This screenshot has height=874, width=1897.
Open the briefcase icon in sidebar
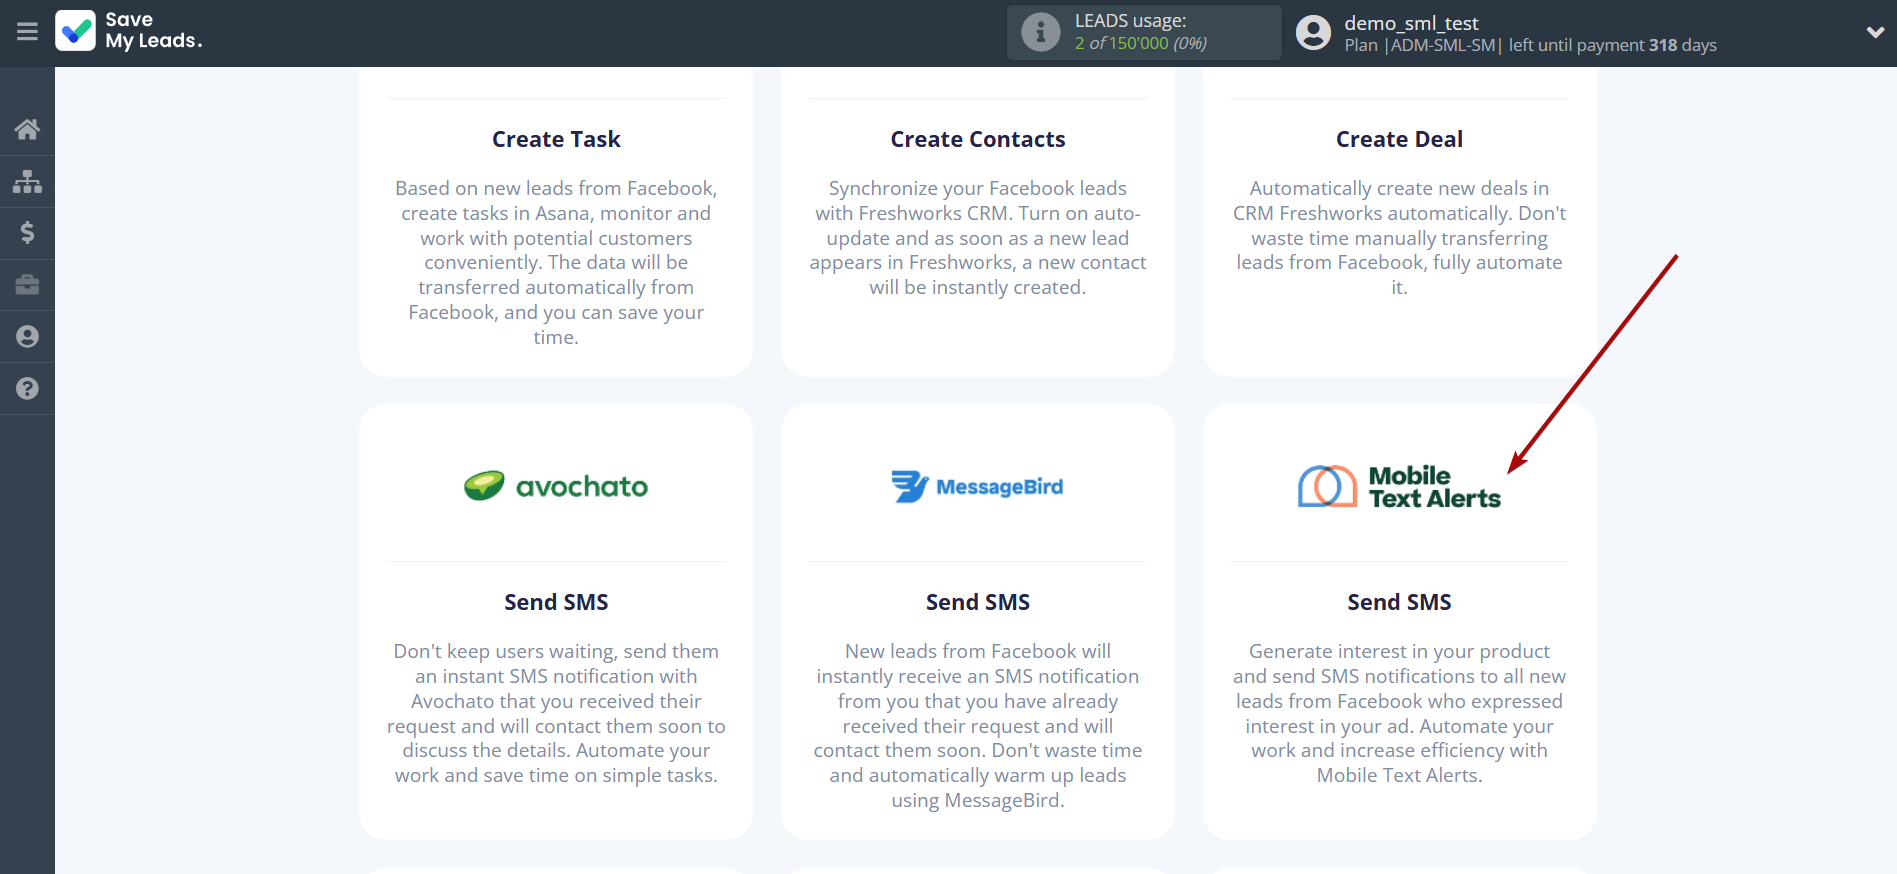[27, 285]
